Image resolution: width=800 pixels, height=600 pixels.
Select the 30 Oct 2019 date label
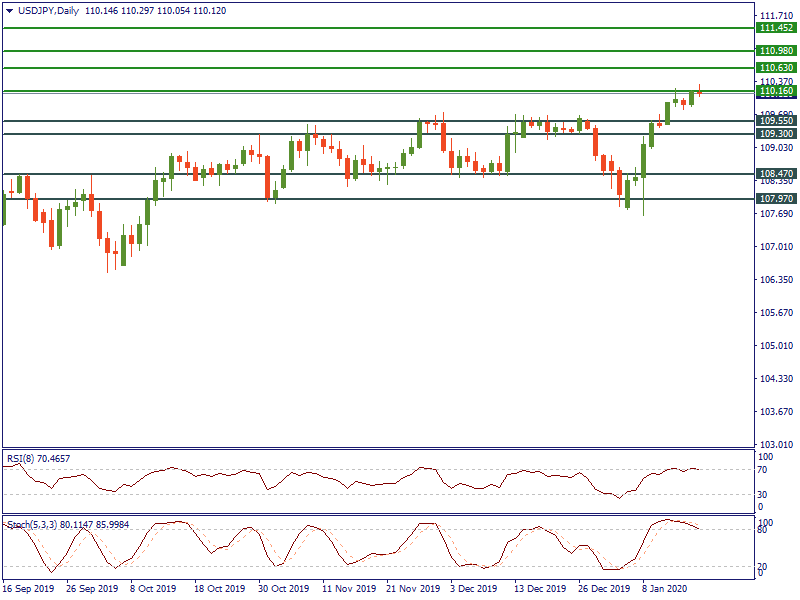[x=284, y=589]
